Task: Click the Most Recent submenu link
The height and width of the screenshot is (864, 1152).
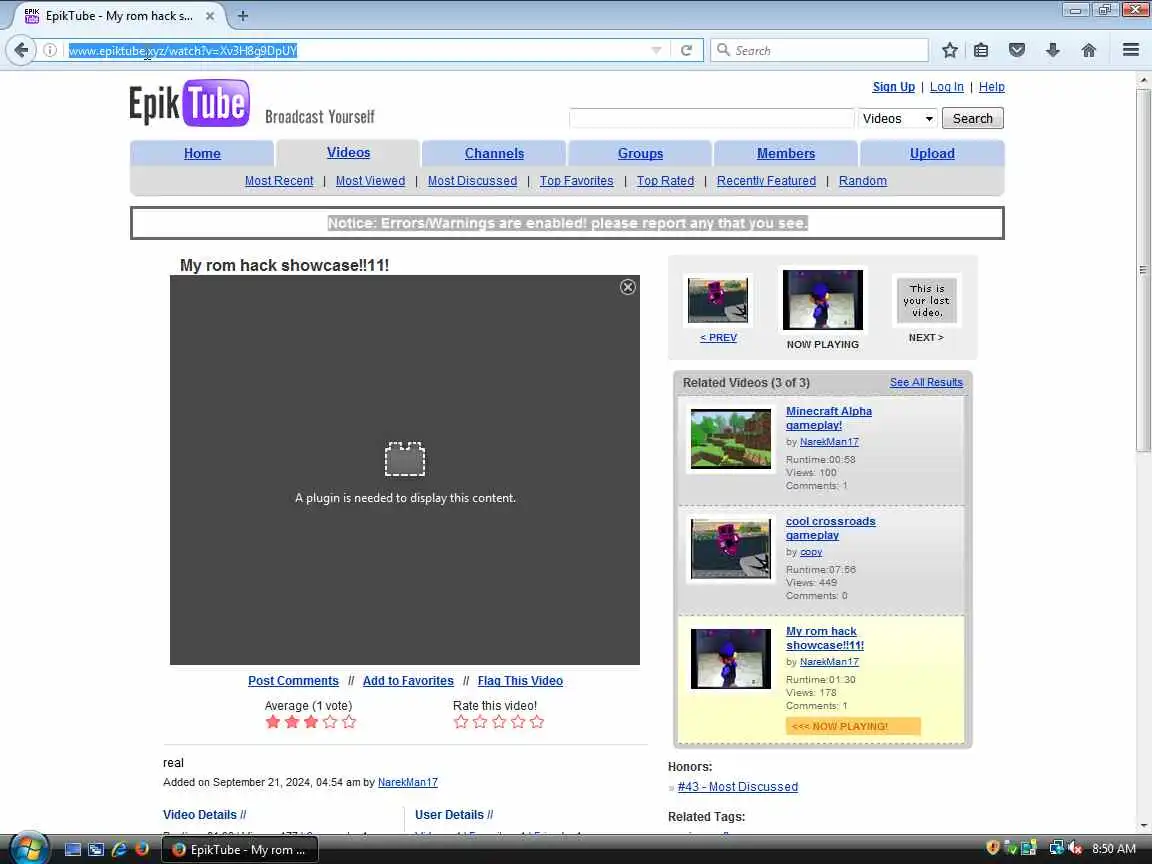Action: pyautogui.click(x=278, y=181)
